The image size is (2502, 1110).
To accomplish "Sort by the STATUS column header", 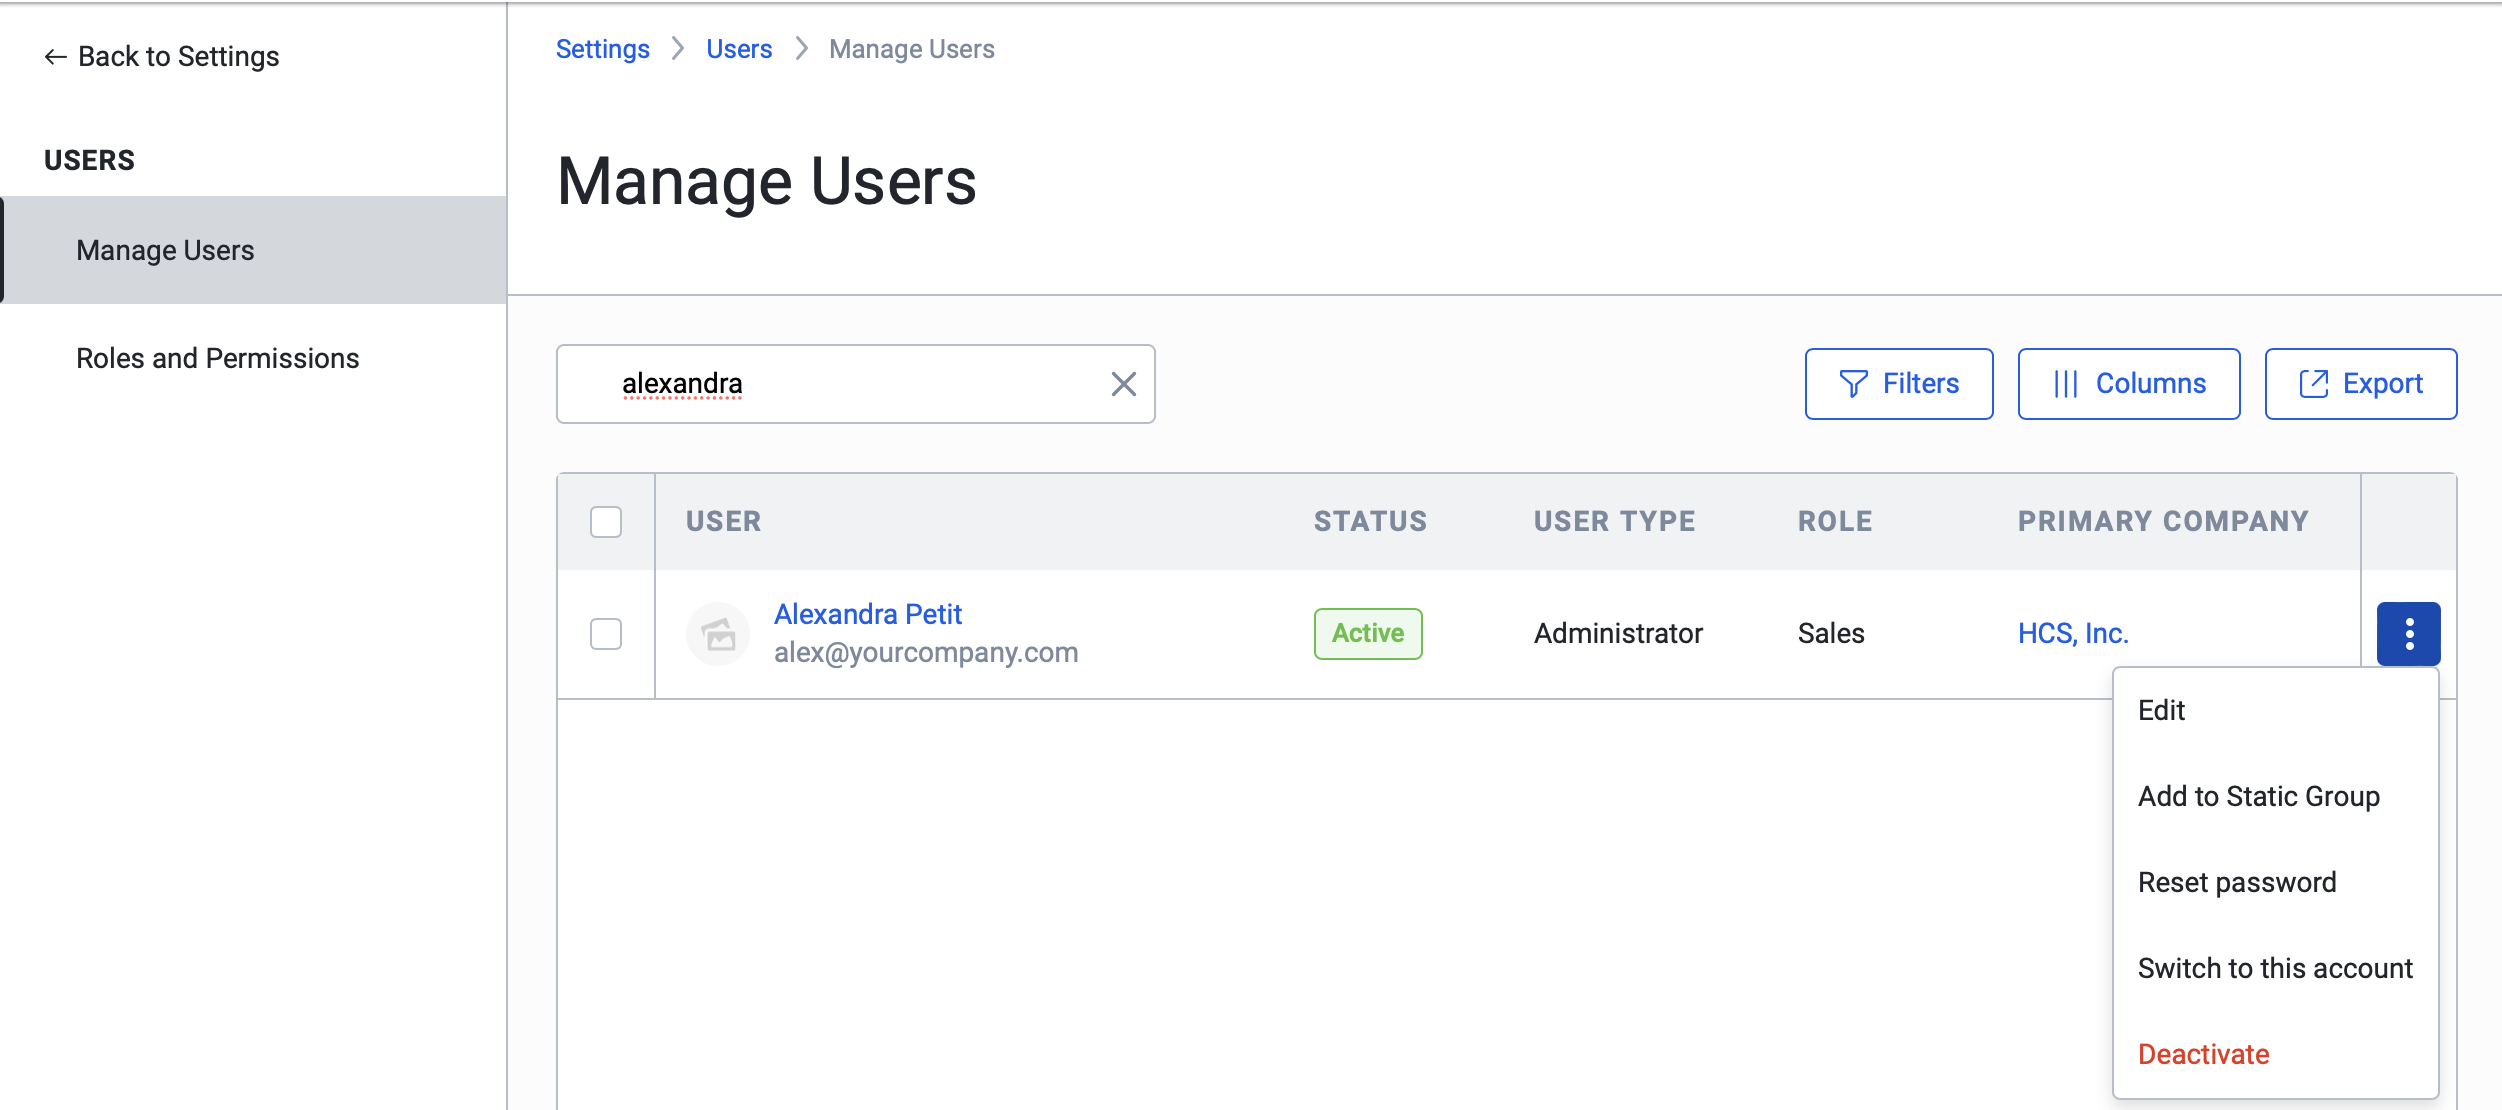I will pyautogui.click(x=1370, y=521).
